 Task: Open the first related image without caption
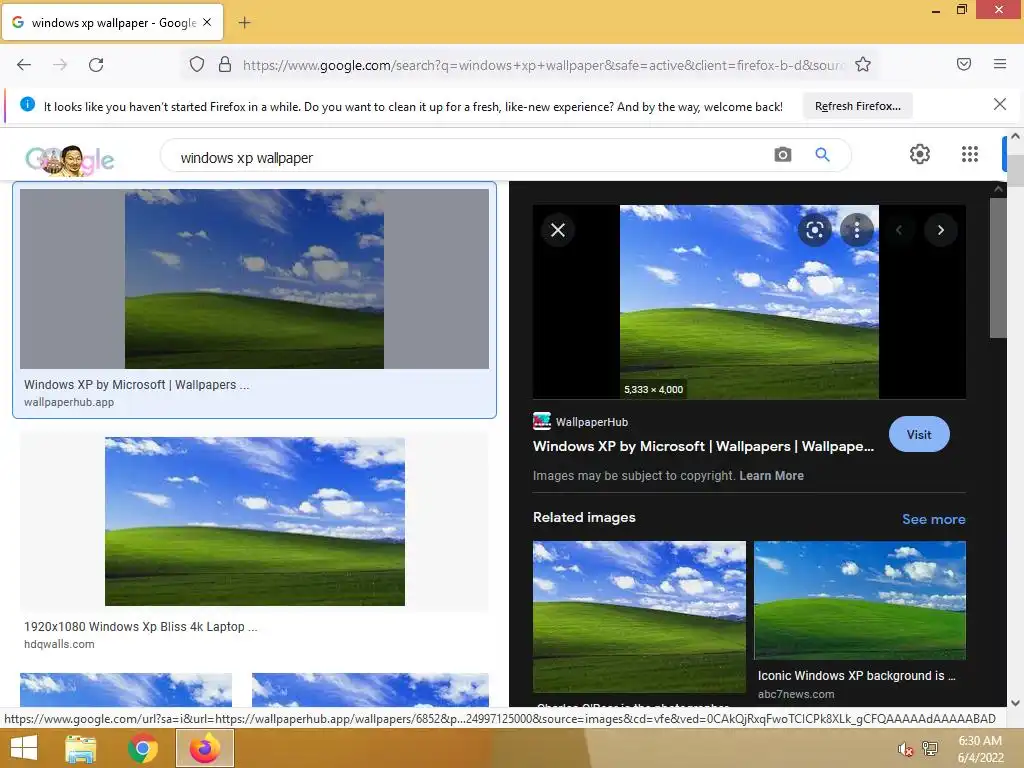[639, 616]
